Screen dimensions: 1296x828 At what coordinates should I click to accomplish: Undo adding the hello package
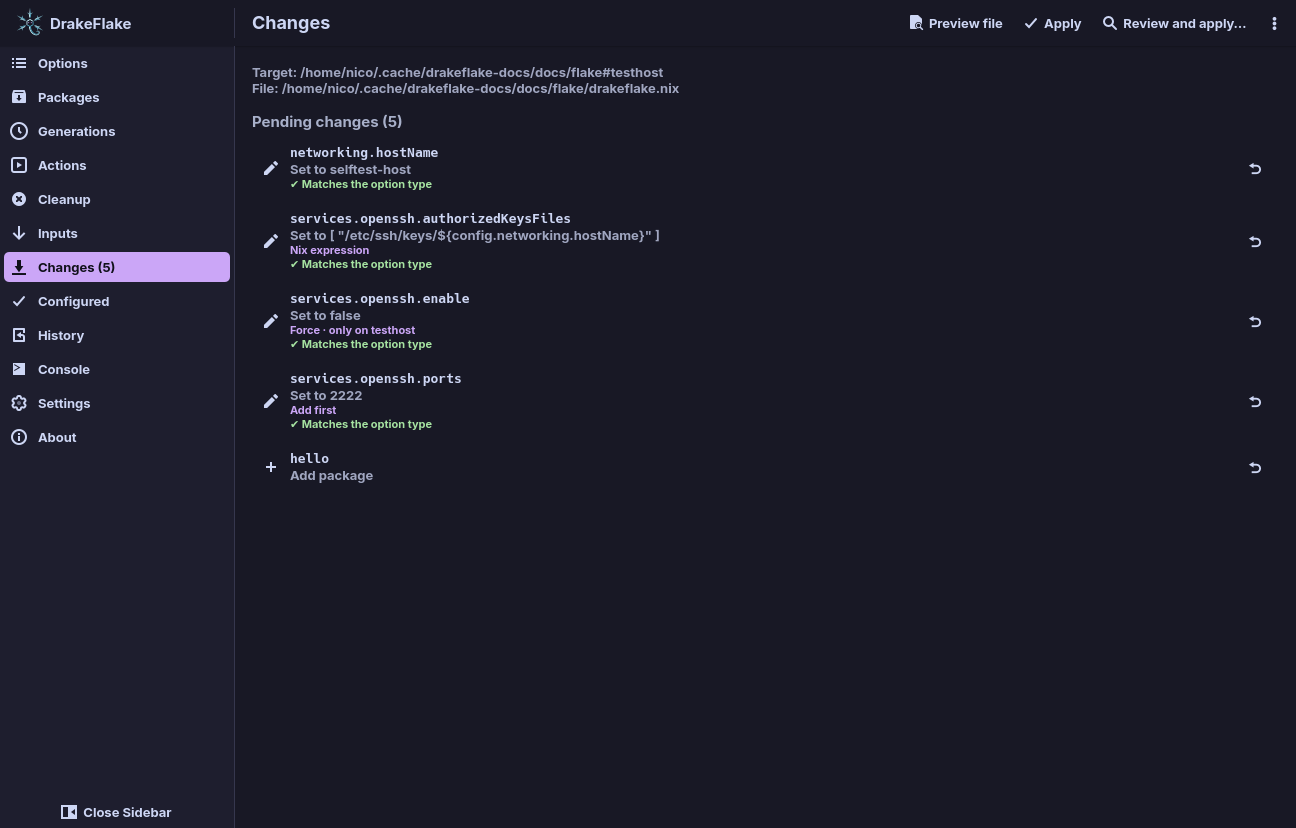coord(1255,467)
